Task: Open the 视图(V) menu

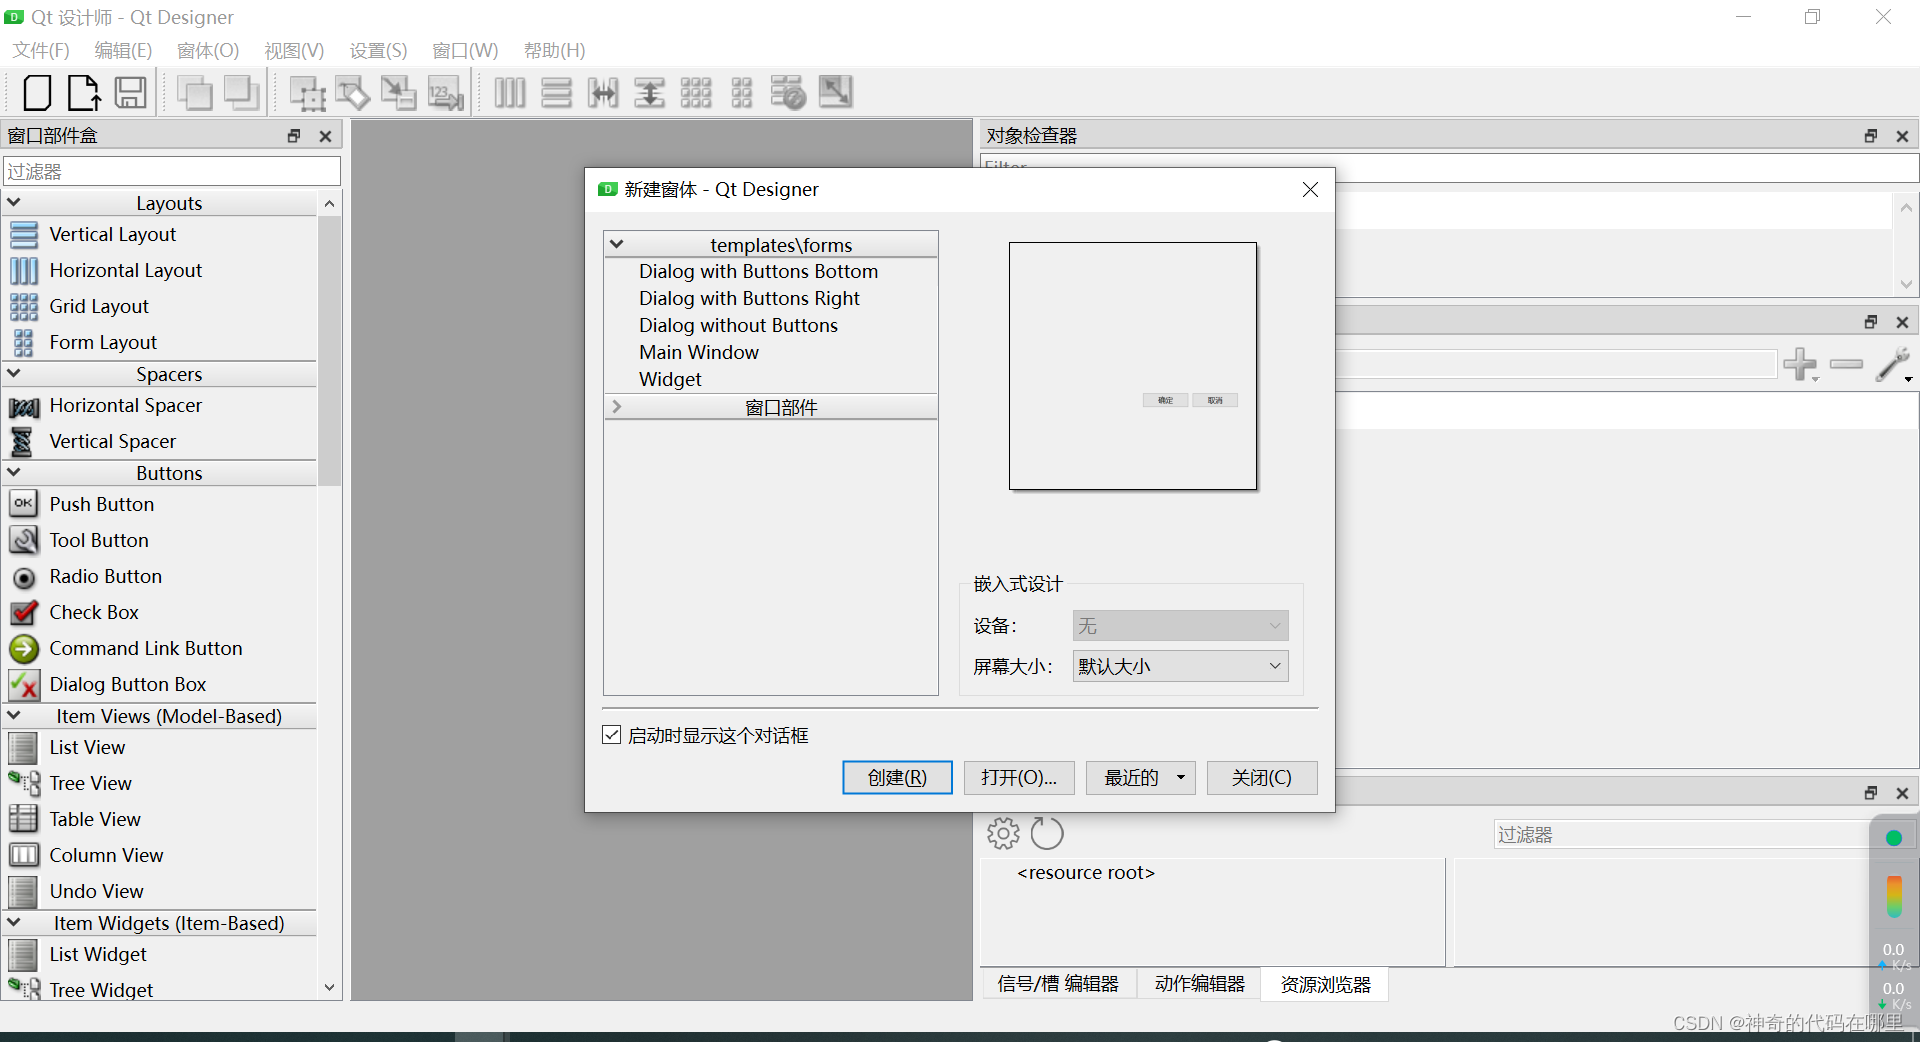Action: coord(294,50)
